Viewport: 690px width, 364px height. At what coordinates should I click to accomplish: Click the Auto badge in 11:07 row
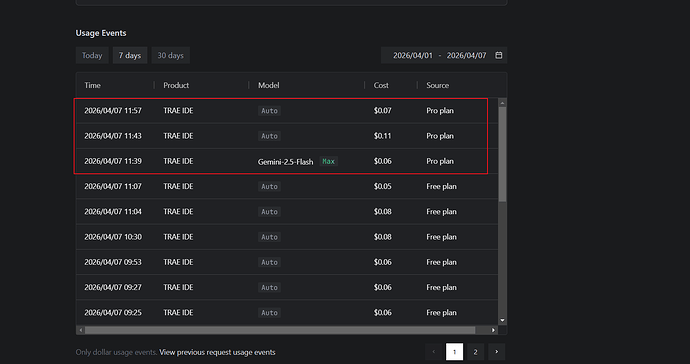pyautogui.click(x=269, y=187)
